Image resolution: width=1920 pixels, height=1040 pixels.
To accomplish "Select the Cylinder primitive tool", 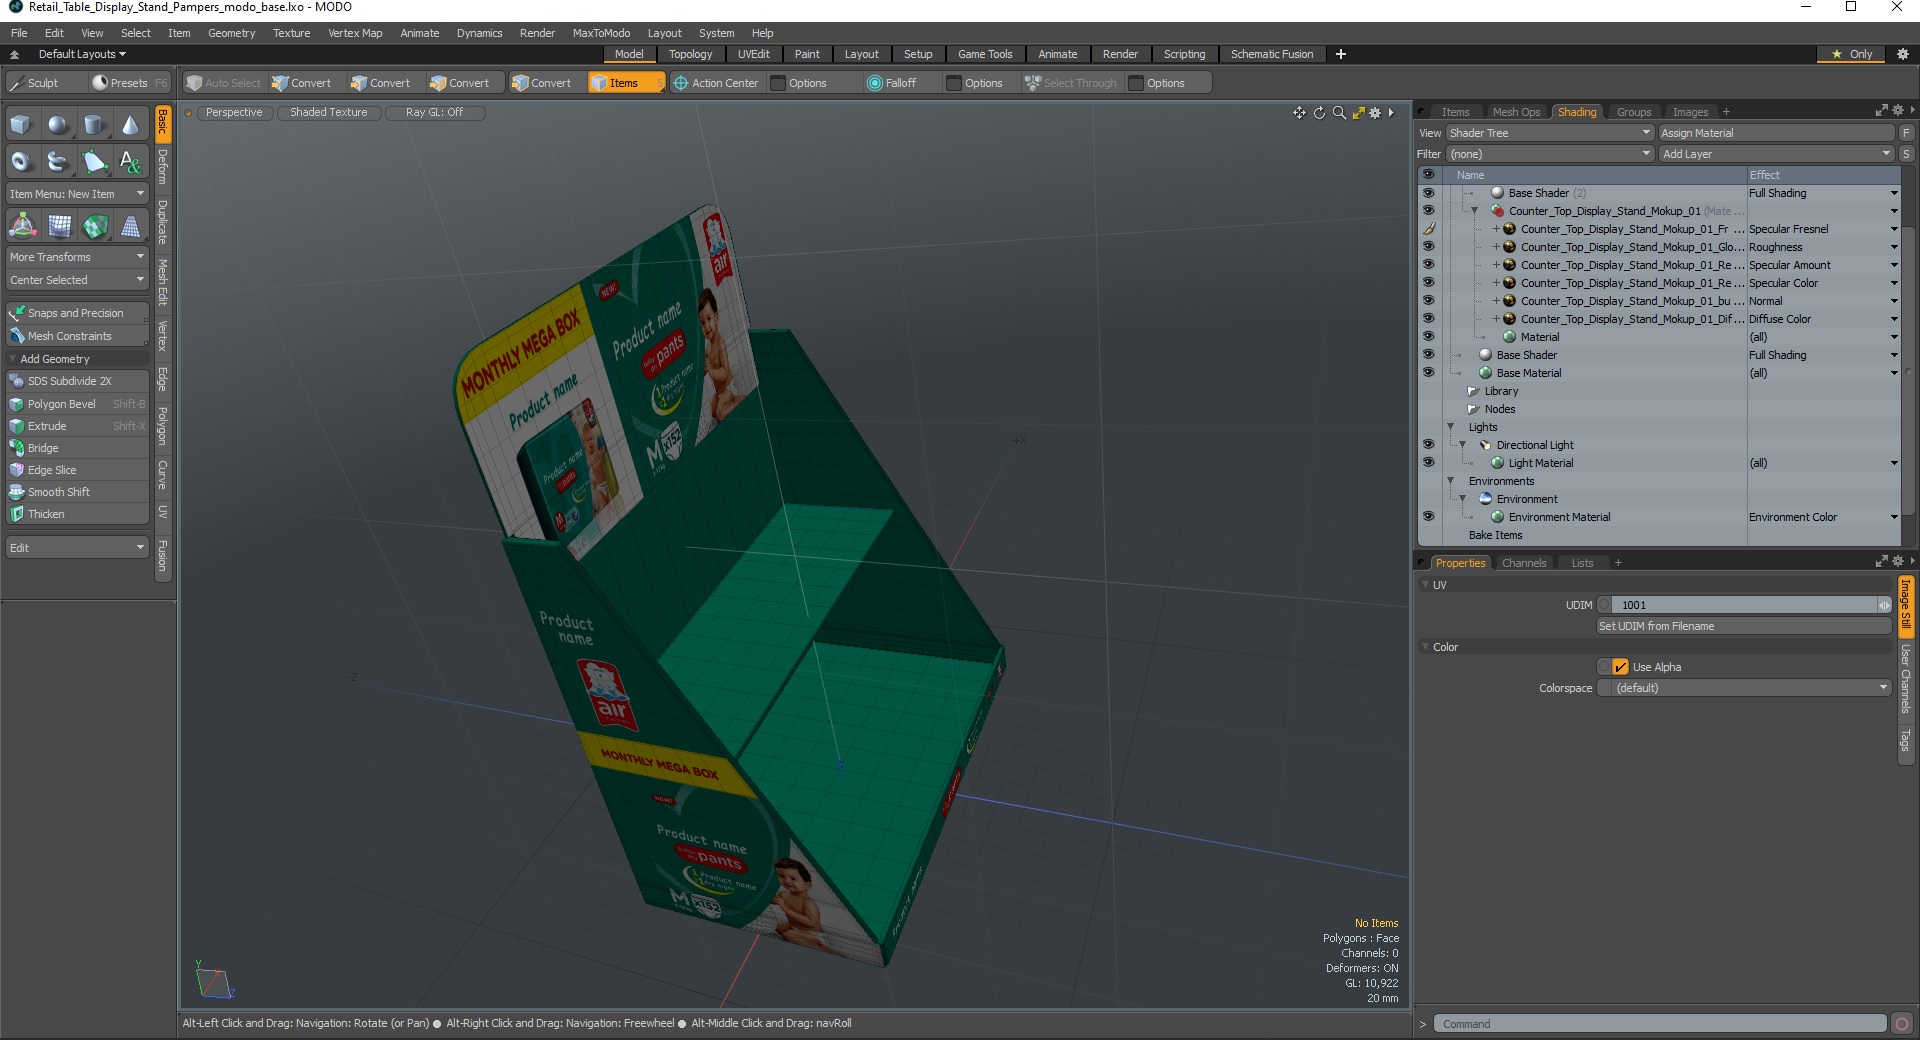I will pyautogui.click(x=94, y=125).
